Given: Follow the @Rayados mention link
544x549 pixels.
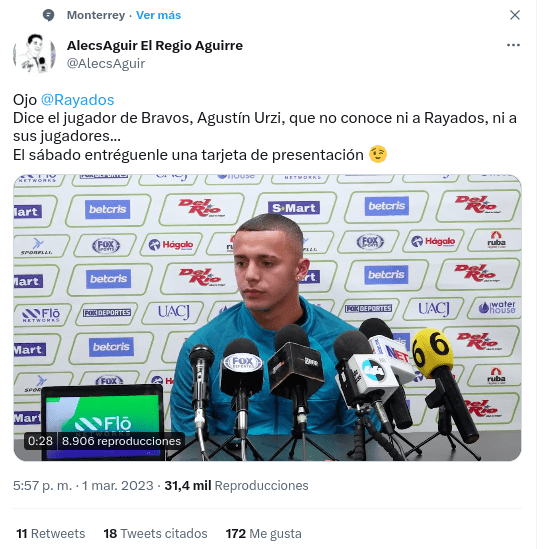Looking at the screenshot, I should 77,100.
